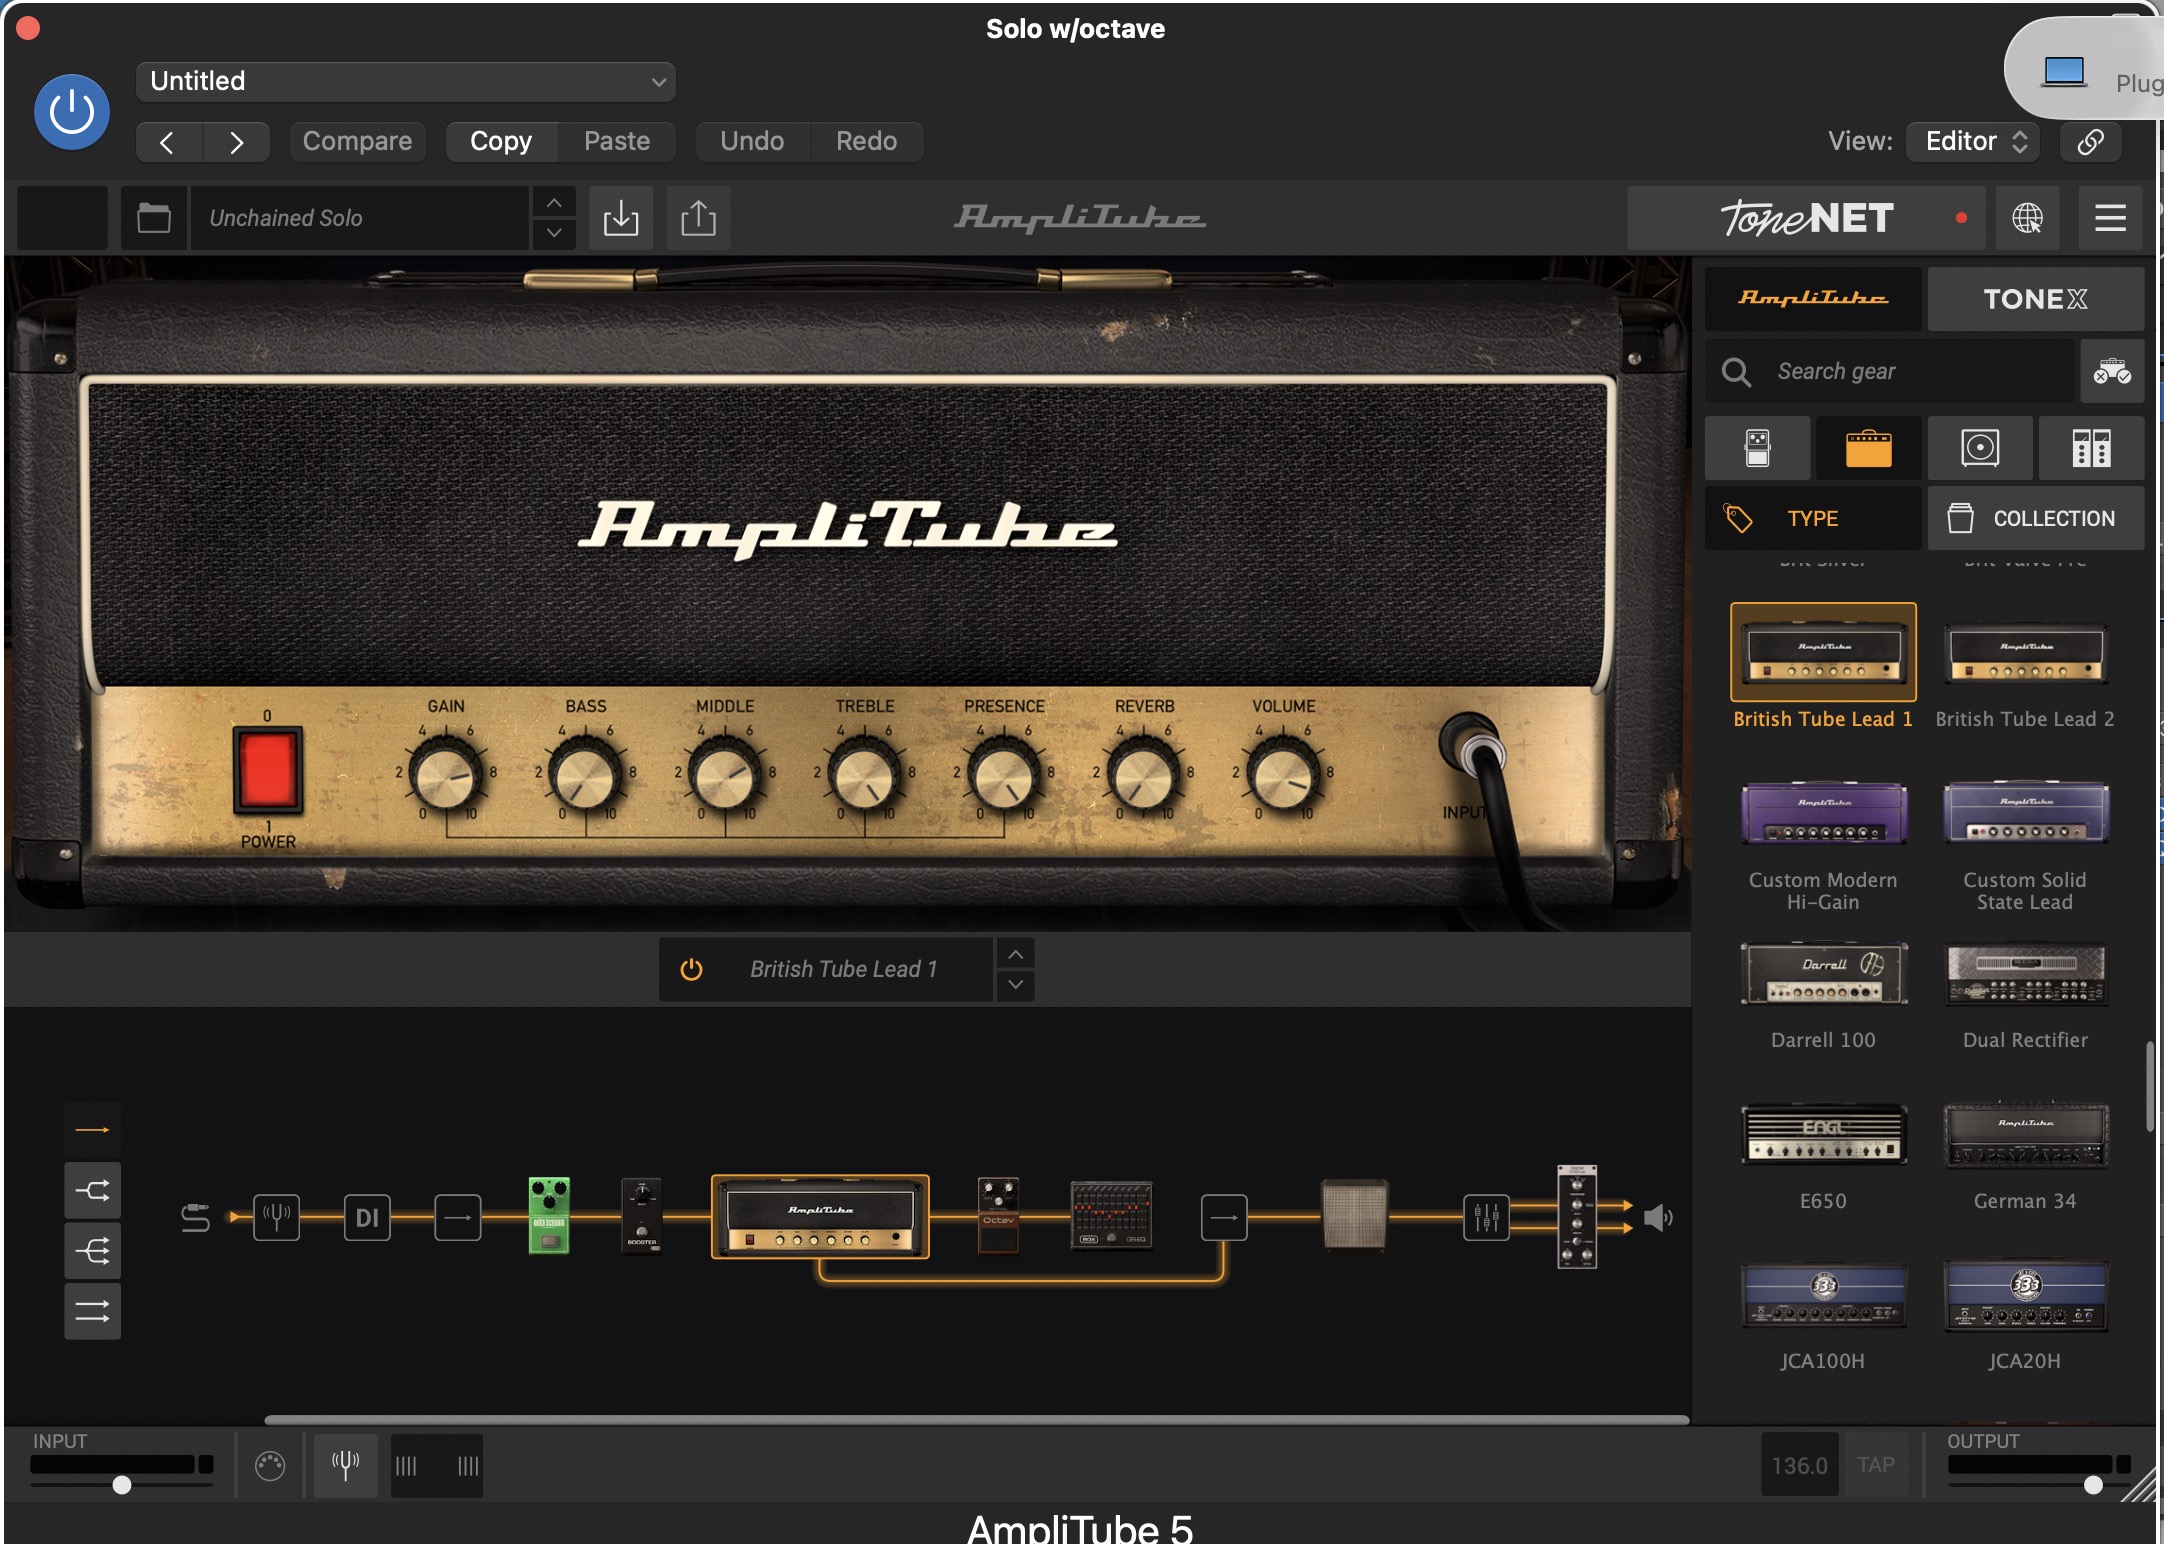This screenshot has height=1544, width=2164.
Task: Switch to the TONEX tab
Action: 2035,299
